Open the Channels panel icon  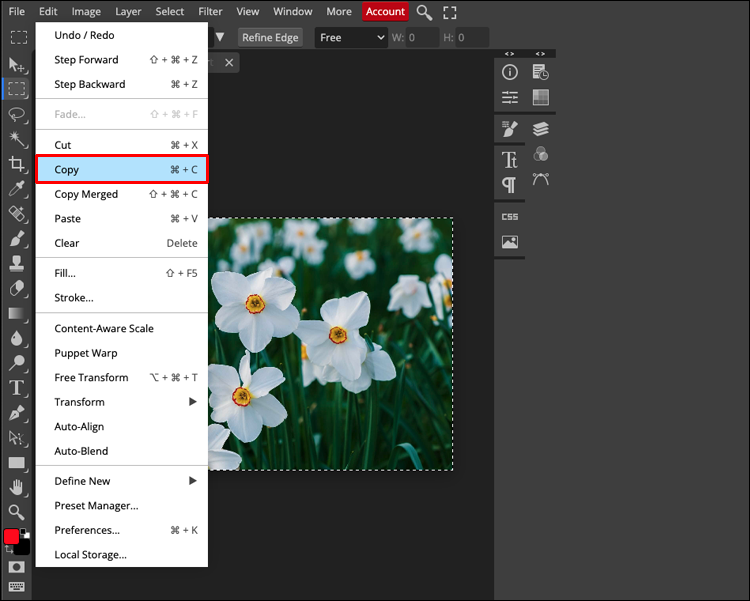pos(541,154)
